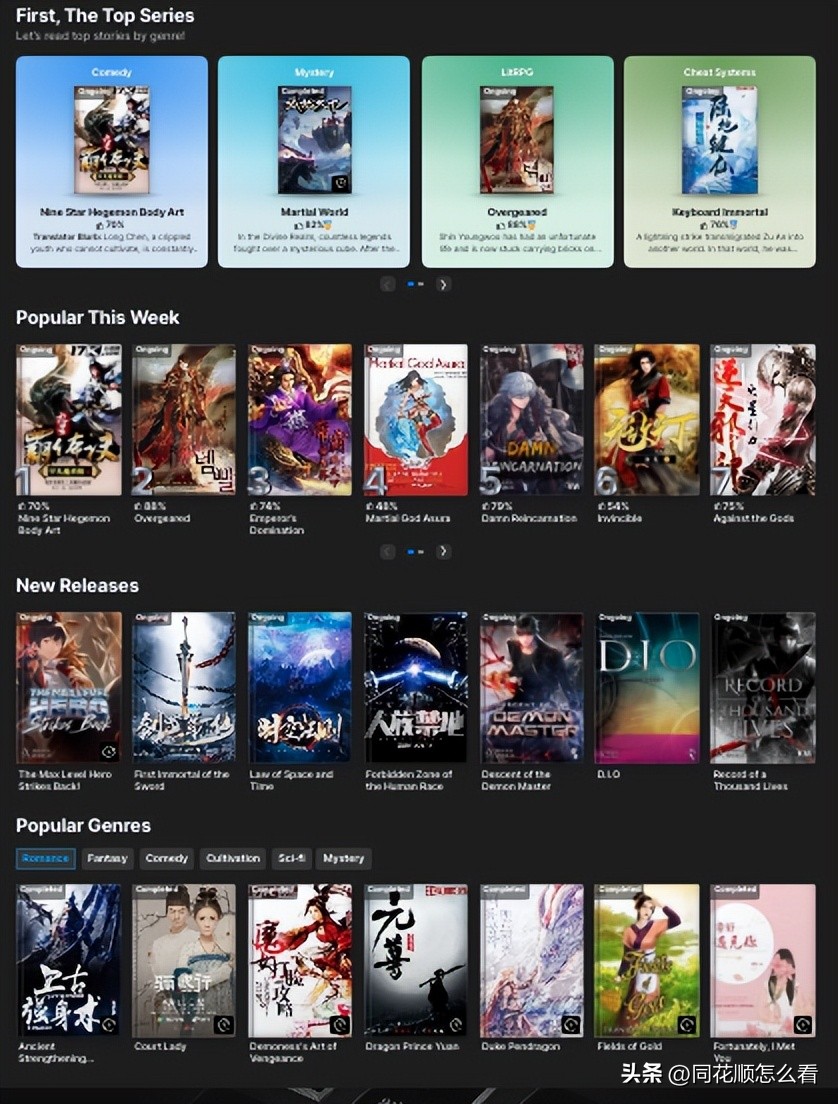Click badge icon on Fortunately, I Met You cover
Image resolution: width=838 pixels, height=1104 pixels.
803,1024
